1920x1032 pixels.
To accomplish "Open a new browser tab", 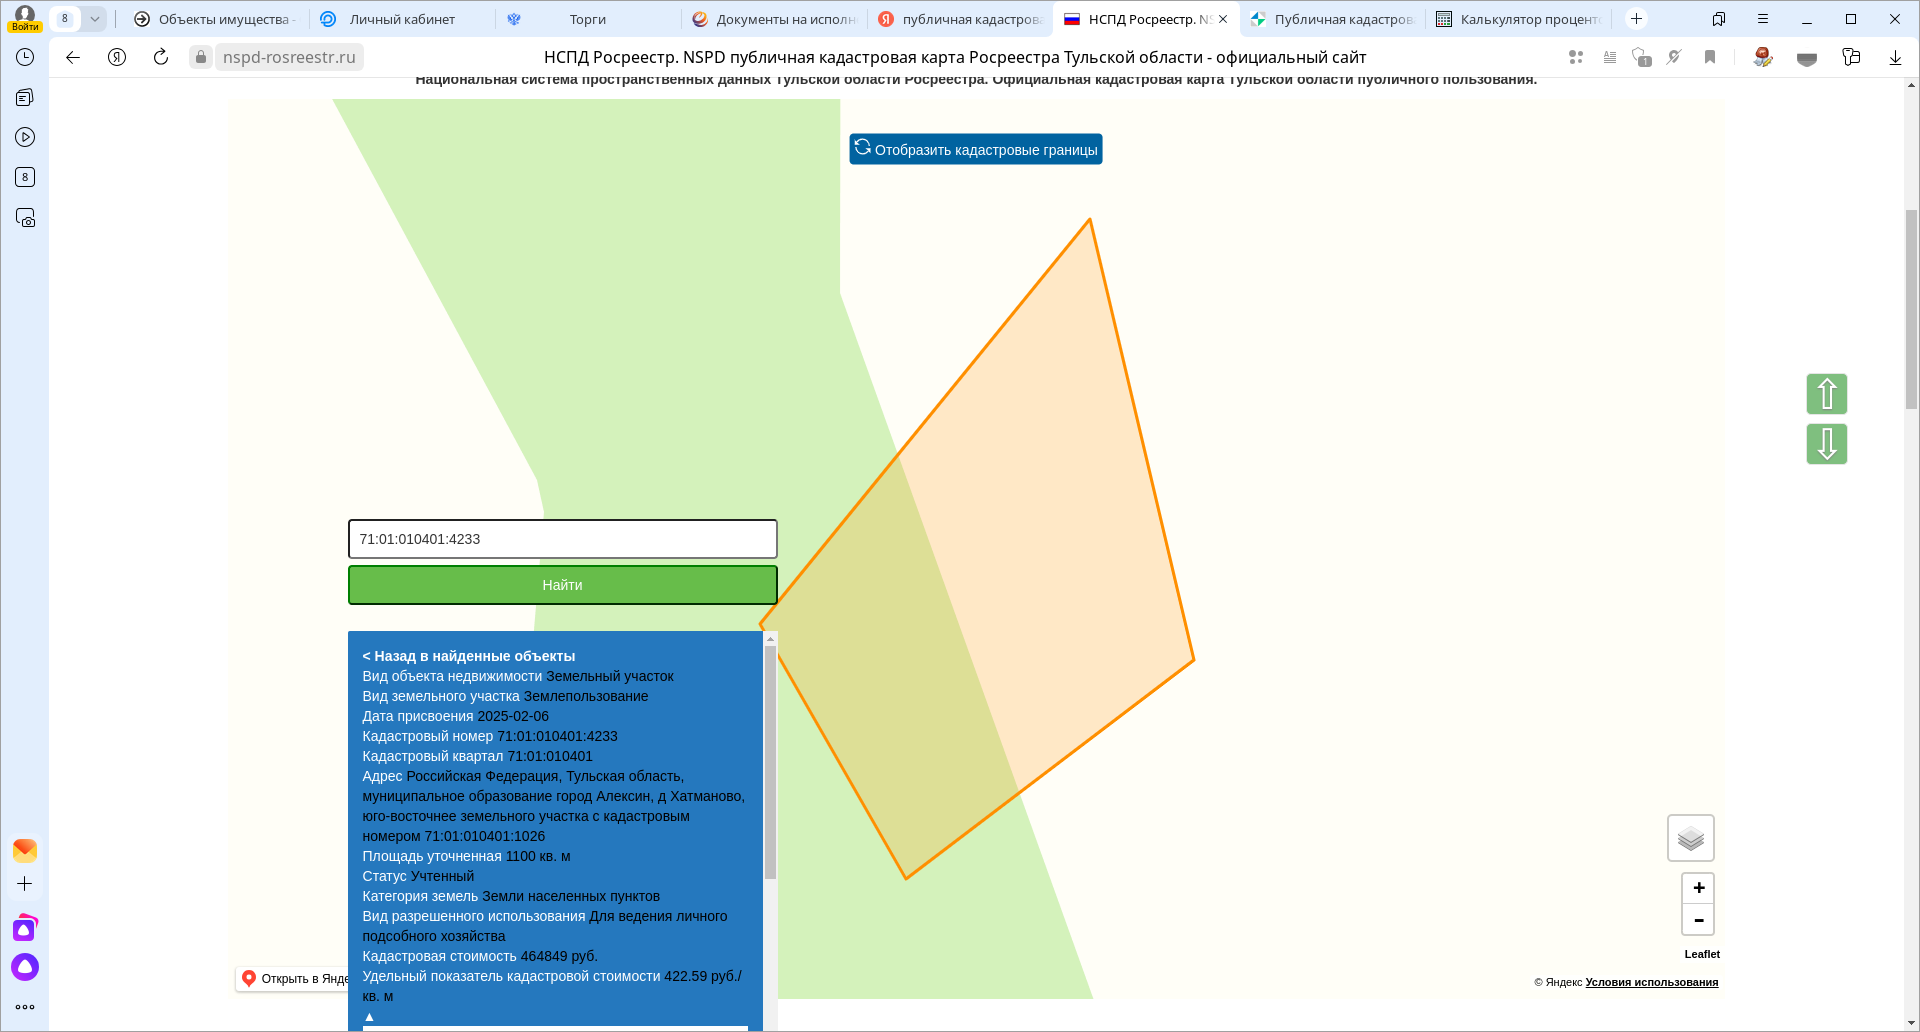I will tap(1636, 19).
